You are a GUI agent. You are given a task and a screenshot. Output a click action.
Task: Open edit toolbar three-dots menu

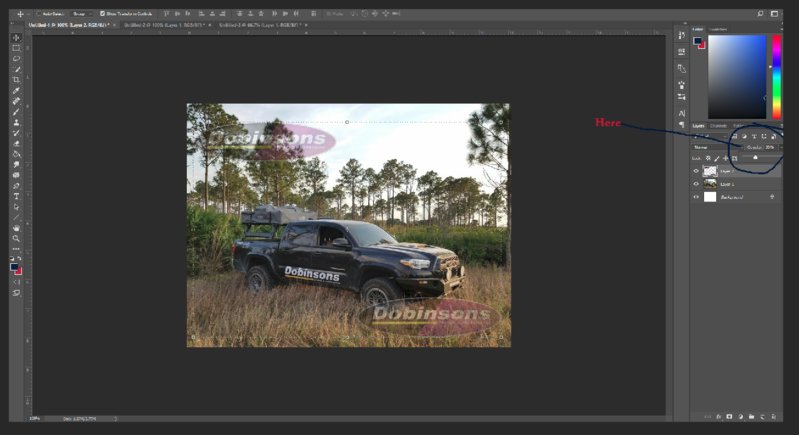click(x=16, y=249)
